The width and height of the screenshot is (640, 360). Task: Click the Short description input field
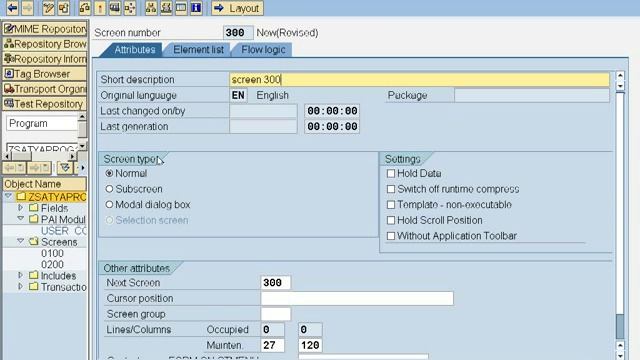(x=420, y=80)
